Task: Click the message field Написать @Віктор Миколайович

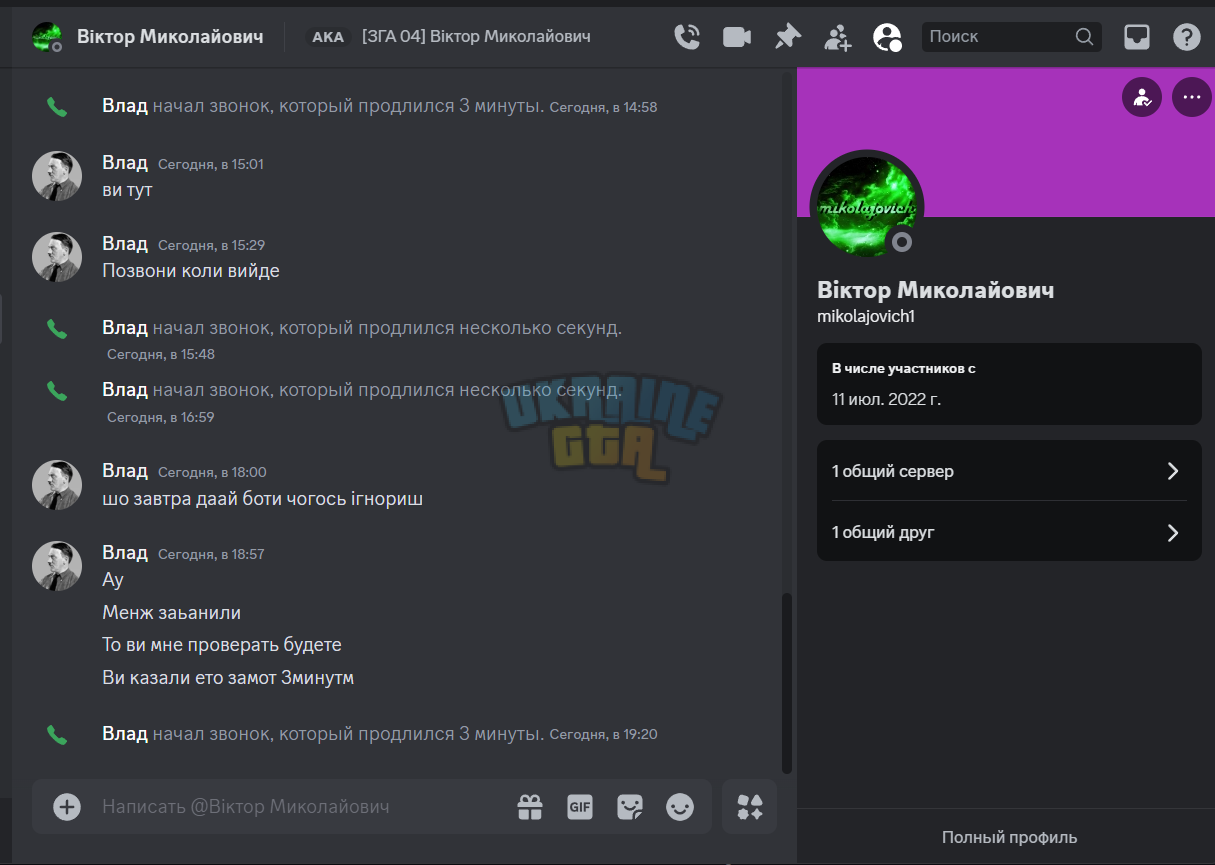Action: pyautogui.click(x=300, y=806)
